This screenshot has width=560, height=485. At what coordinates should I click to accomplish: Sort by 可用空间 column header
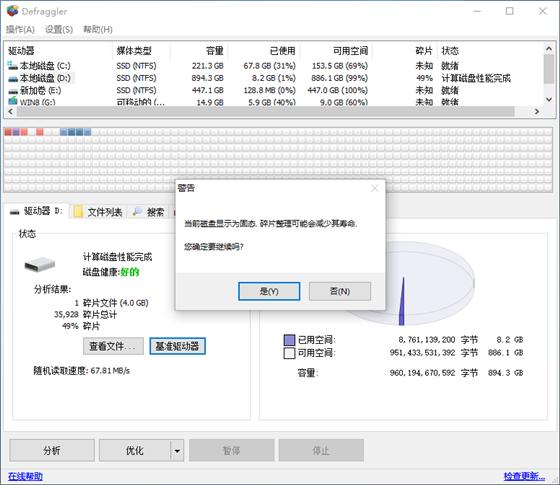(x=336, y=51)
